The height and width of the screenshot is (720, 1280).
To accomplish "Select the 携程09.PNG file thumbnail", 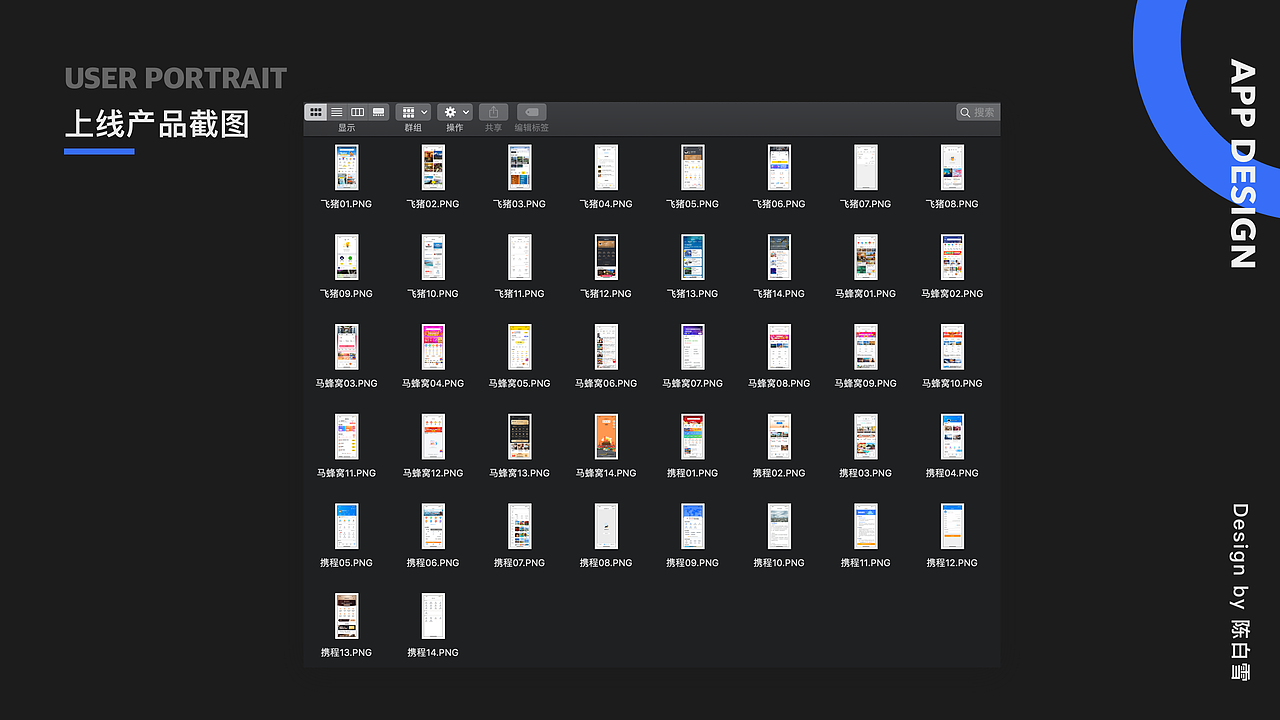I will tap(693, 526).
